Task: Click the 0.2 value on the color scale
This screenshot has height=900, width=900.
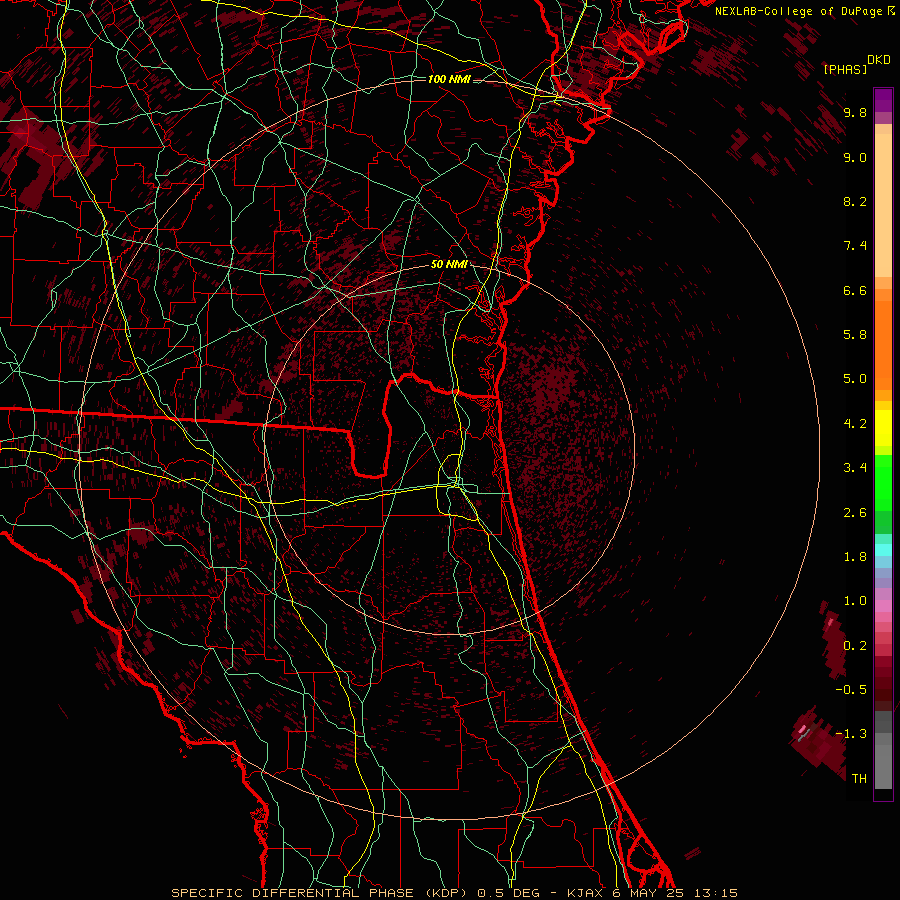Action: (x=855, y=645)
